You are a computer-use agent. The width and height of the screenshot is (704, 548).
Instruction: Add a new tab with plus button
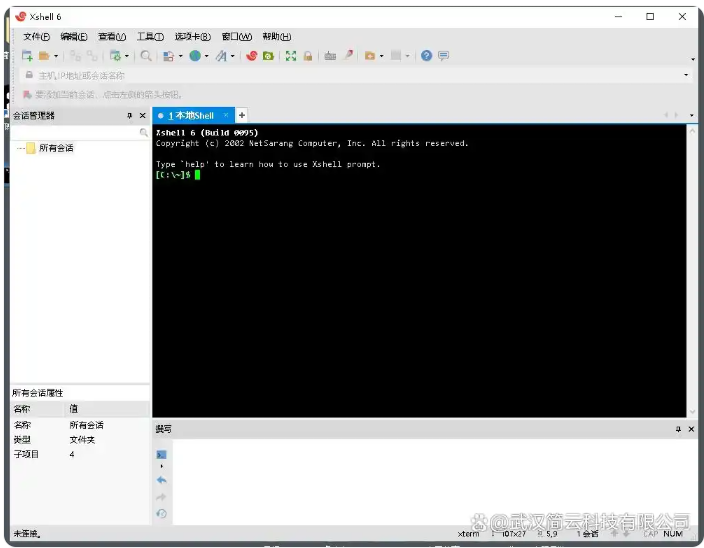coord(242,116)
